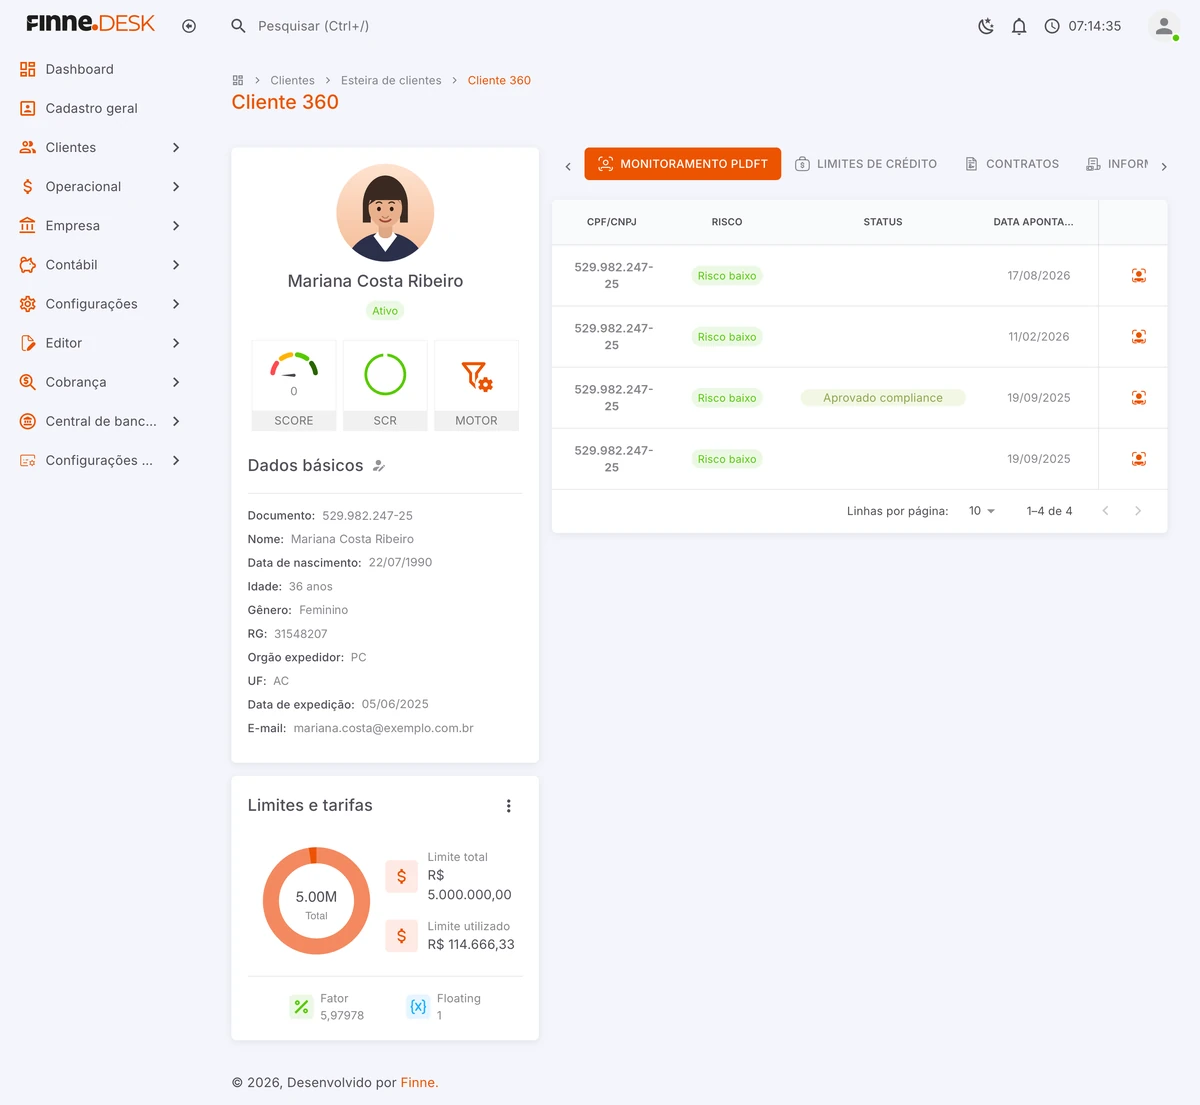Screen dimensions: 1200x1105
Task: Expand the Central de banc... chevron
Action: pyautogui.click(x=176, y=421)
